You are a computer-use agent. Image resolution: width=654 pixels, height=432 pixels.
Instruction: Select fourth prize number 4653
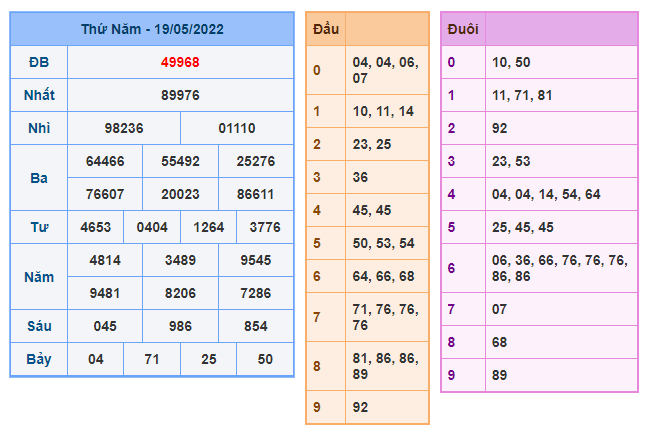pos(96,227)
